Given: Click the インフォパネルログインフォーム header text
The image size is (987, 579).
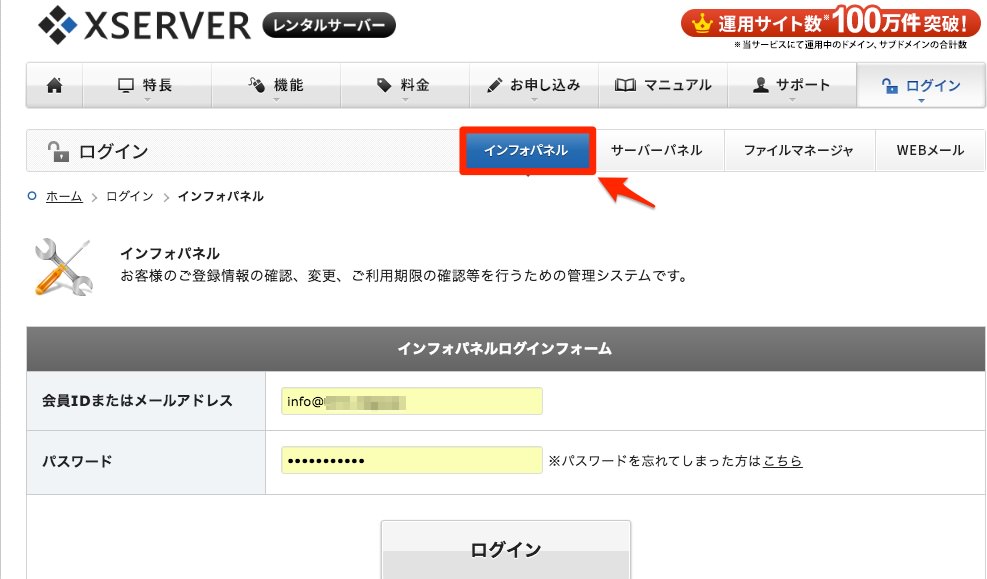Looking at the screenshot, I should tap(505, 349).
